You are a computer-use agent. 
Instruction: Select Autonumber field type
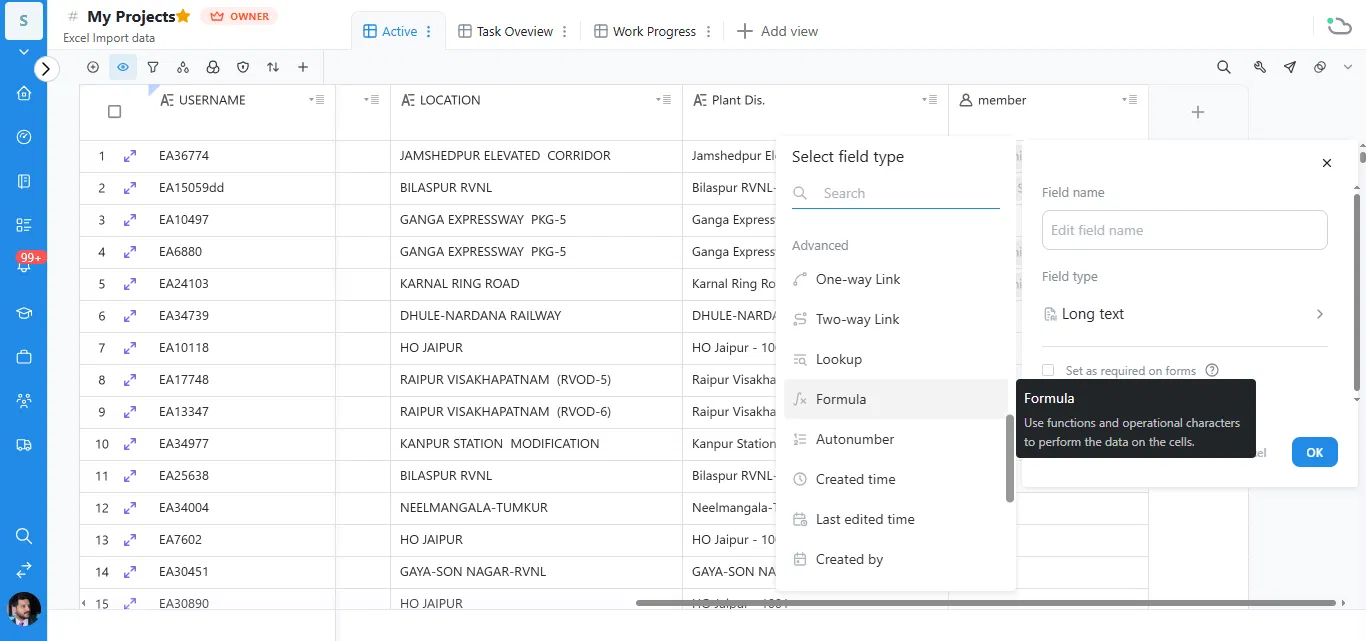pos(895,439)
